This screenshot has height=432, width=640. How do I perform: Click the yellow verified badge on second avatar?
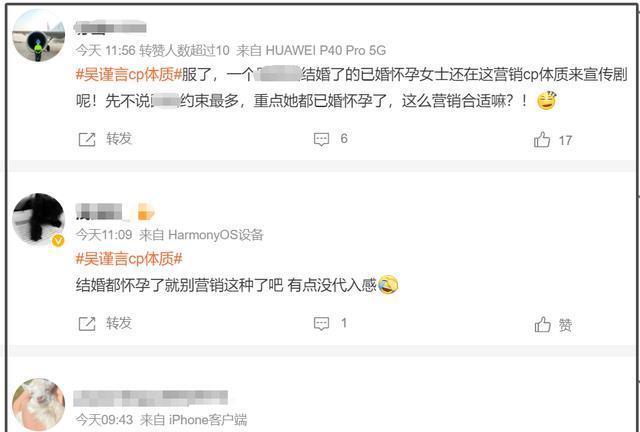58,241
